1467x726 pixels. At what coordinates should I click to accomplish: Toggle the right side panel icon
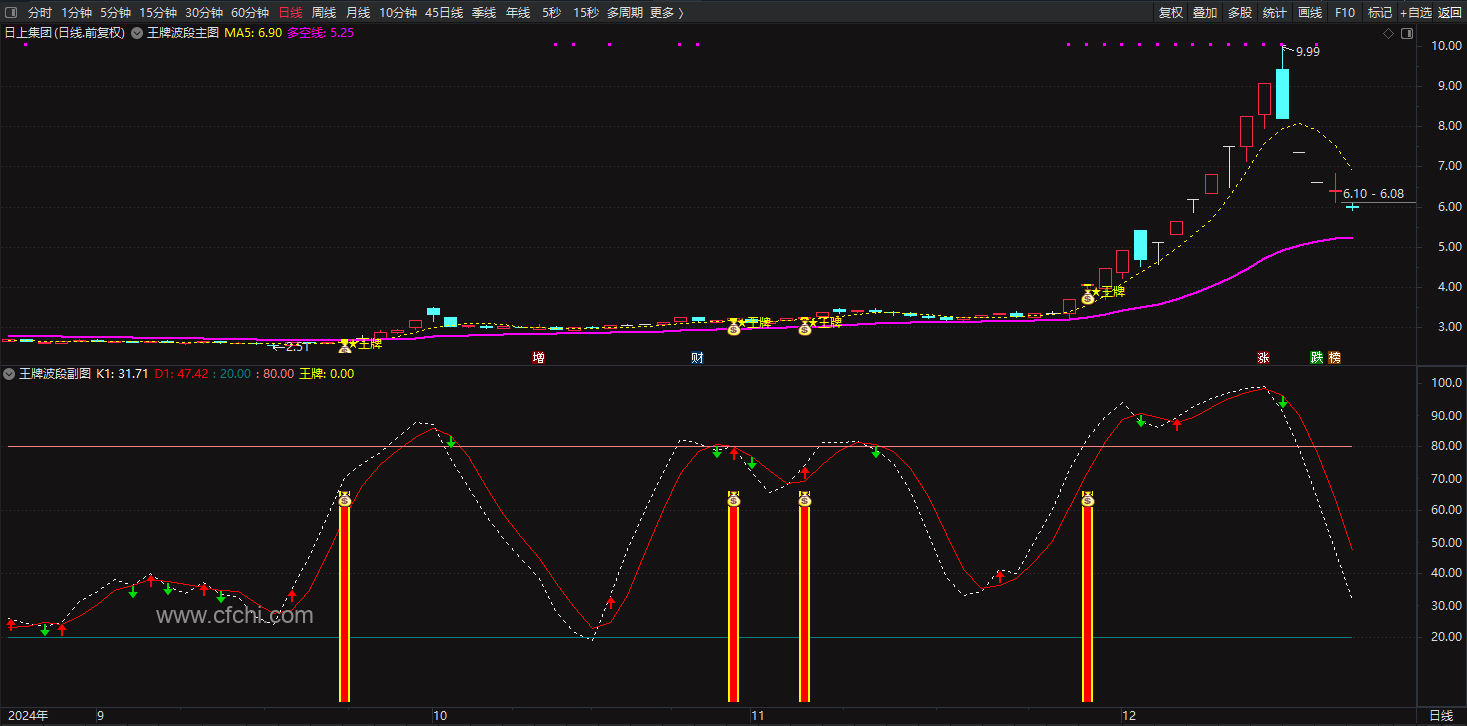pos(1407,33)
